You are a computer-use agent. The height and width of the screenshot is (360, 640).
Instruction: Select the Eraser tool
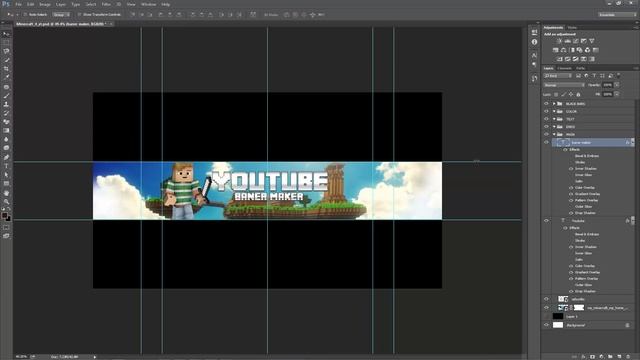click(6, 122)
